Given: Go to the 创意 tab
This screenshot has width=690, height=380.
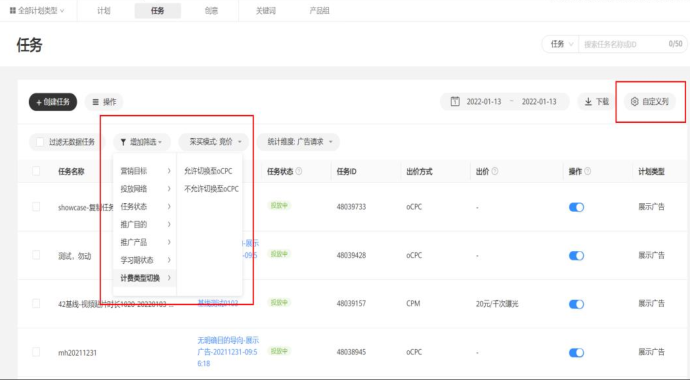Looking at the screenshot, I should (211, 11).
